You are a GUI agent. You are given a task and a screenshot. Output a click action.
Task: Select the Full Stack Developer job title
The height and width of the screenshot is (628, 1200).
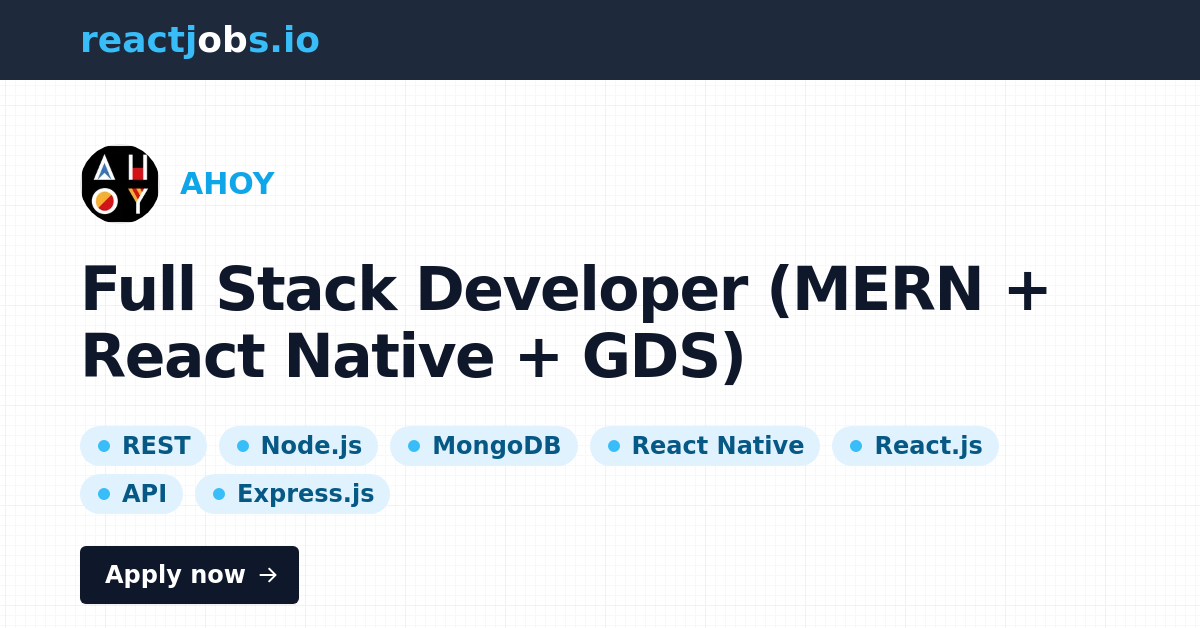[x=565, y=322]
